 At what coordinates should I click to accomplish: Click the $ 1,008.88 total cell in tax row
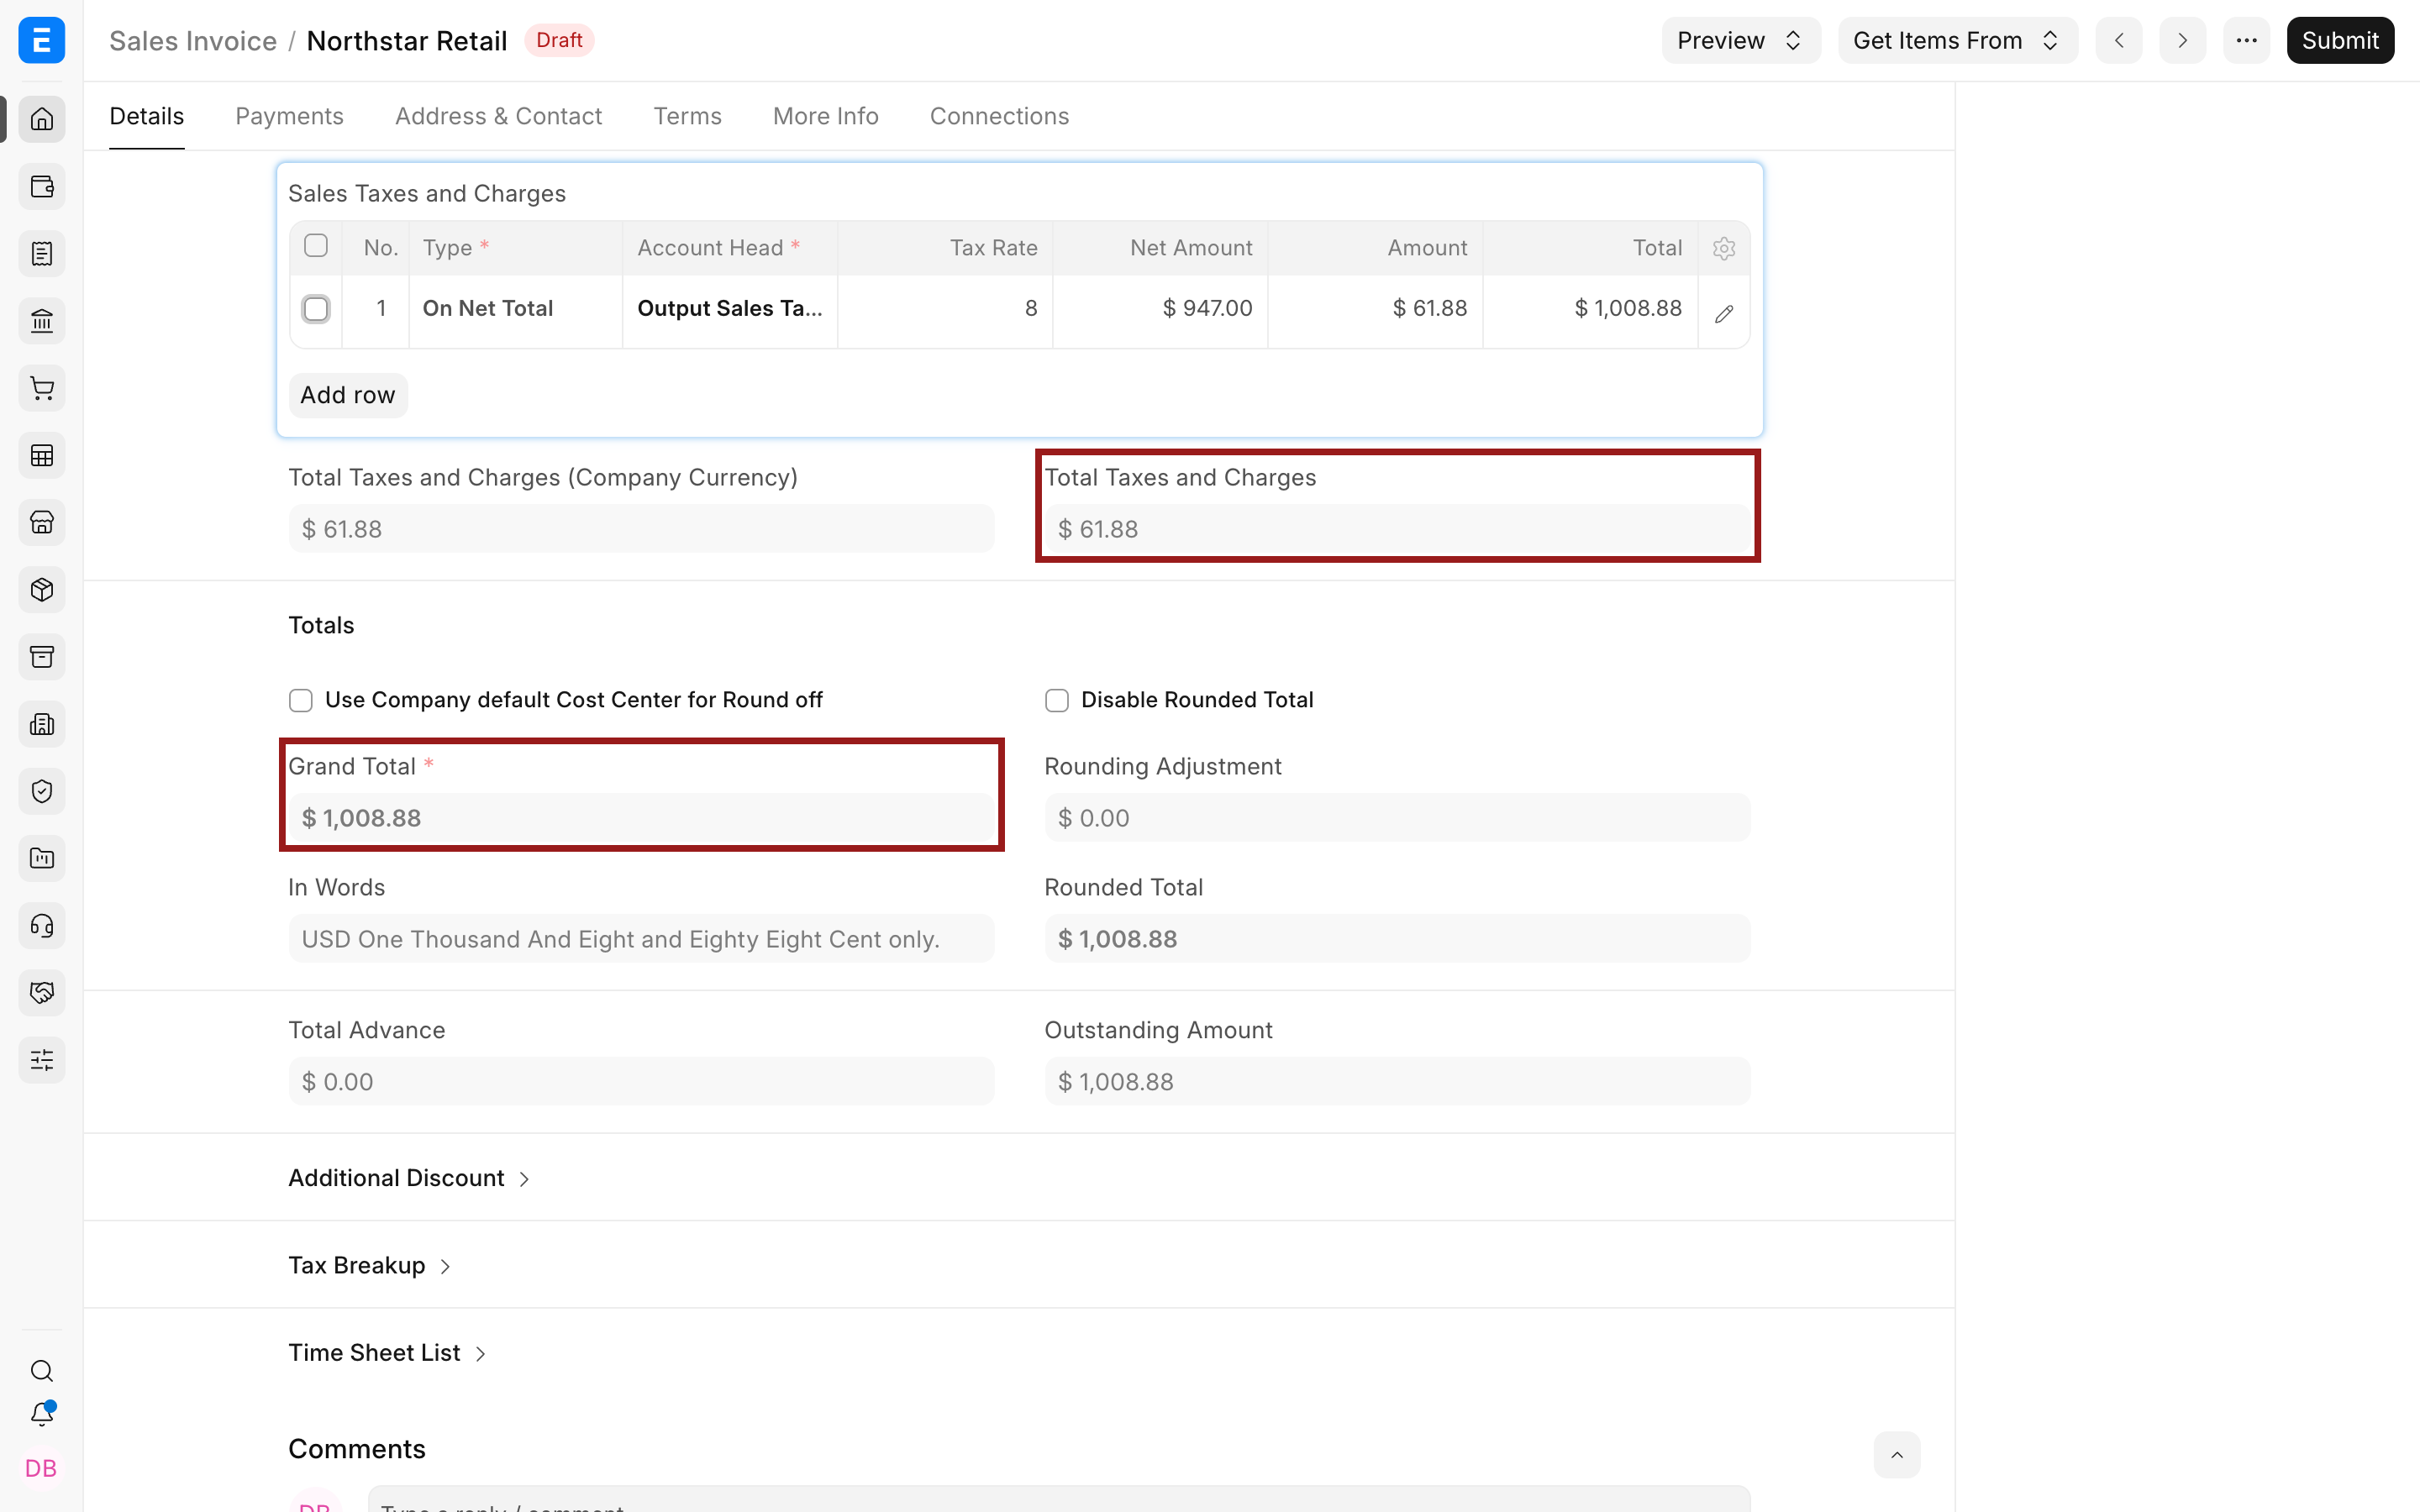click(1590, 309)
